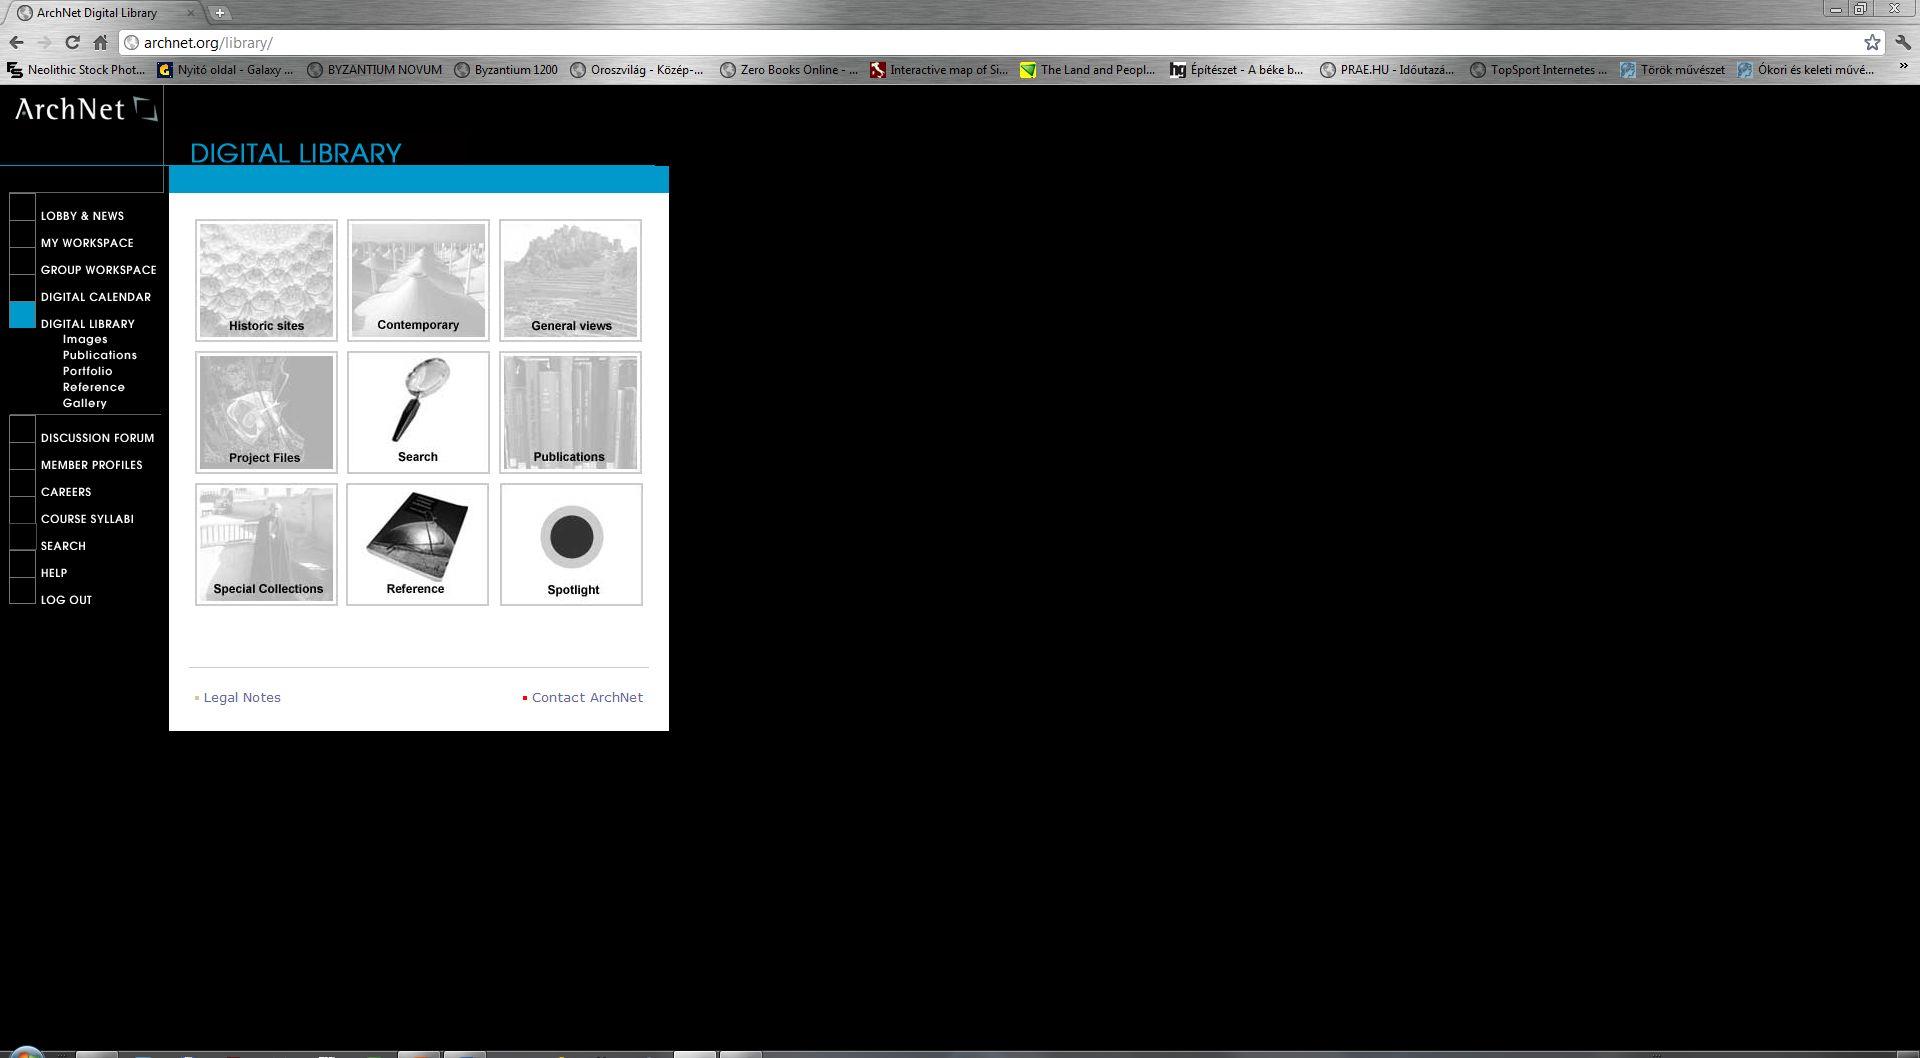Open Digital Calendar in sidebar
The image size is (1920, 1058).
pos(96,297)
